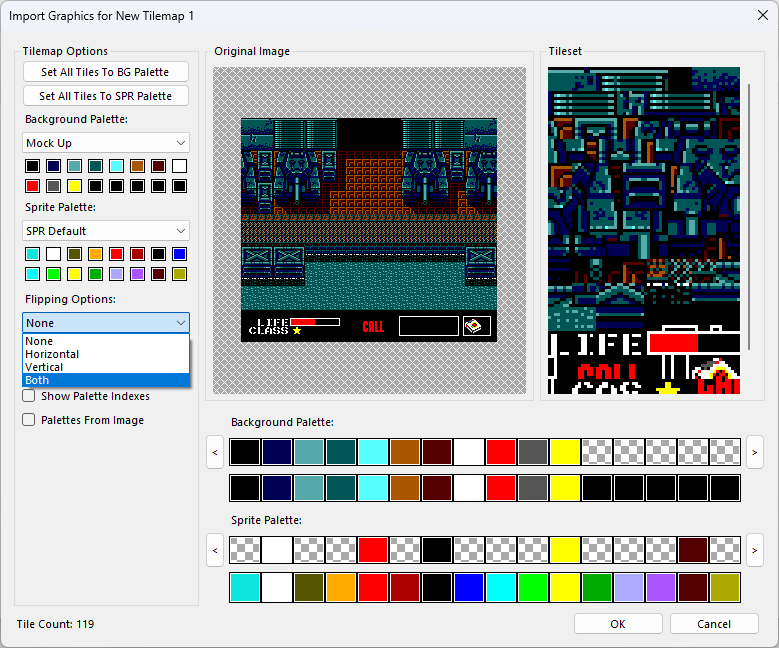
Task: Go to previous sprite palette row
Action: [x=215, y=550]
